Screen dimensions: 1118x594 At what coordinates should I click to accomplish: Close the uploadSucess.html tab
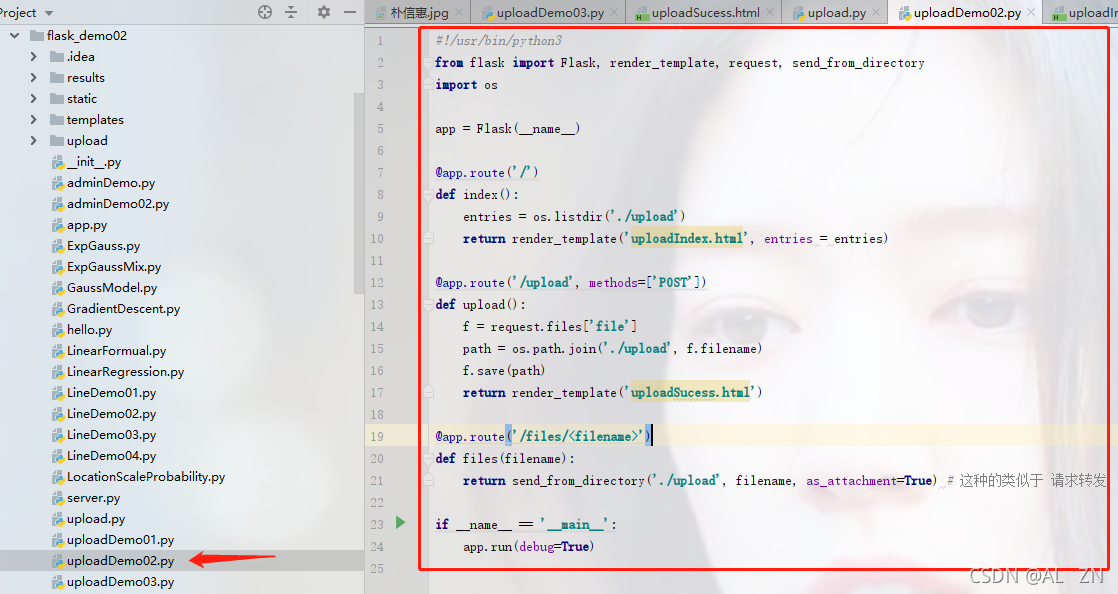(770, 12)
